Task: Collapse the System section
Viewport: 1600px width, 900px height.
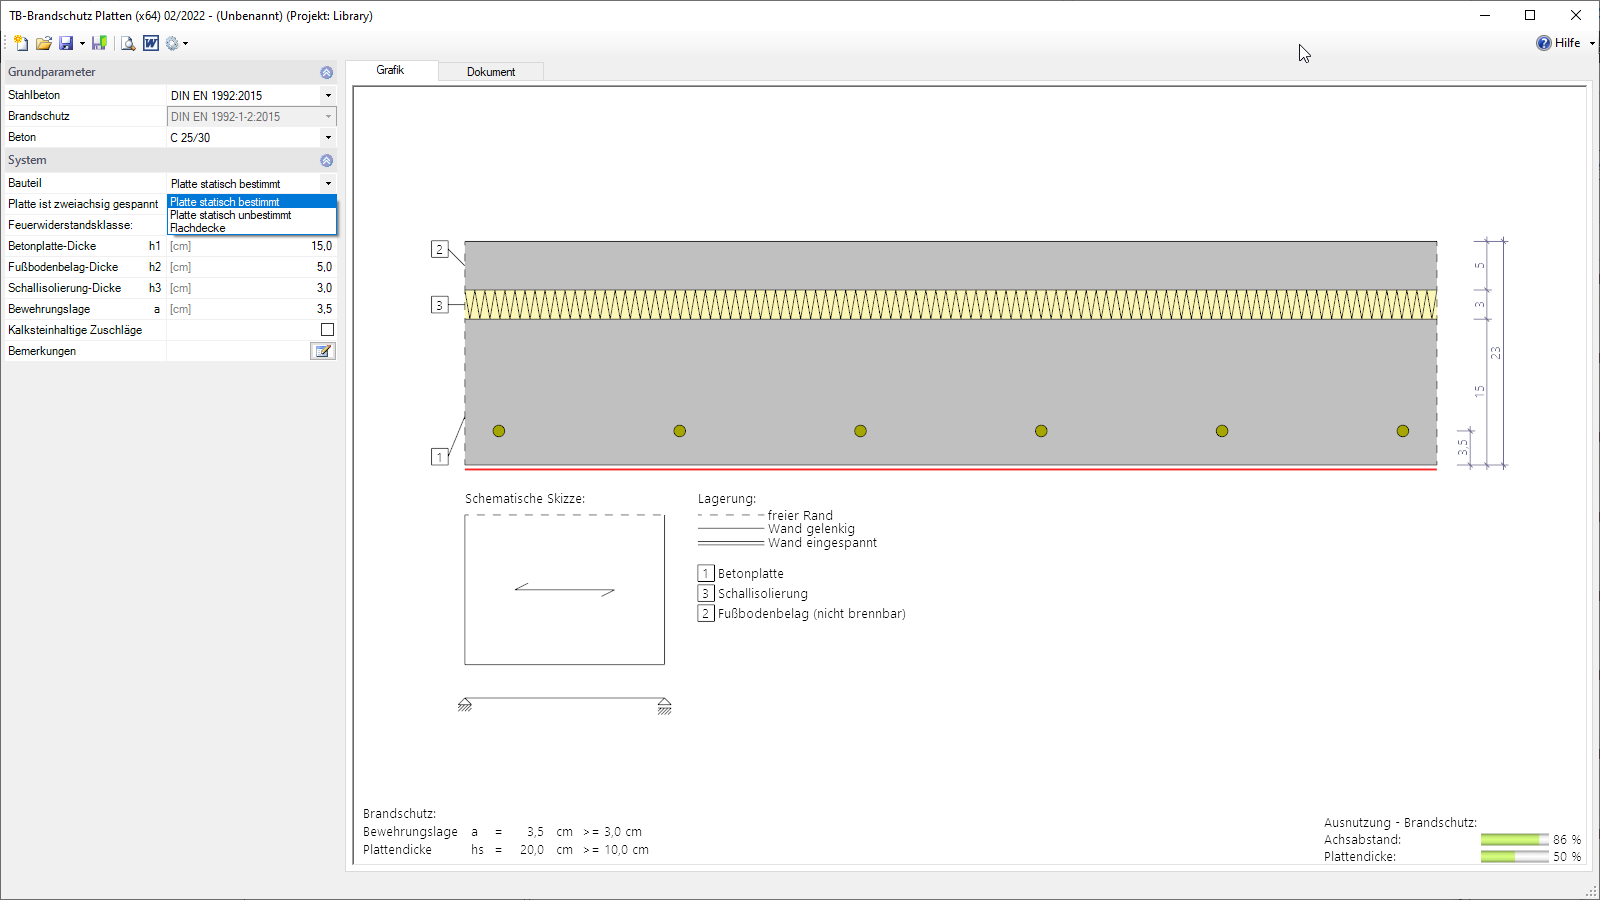Action: click(326, 160)
